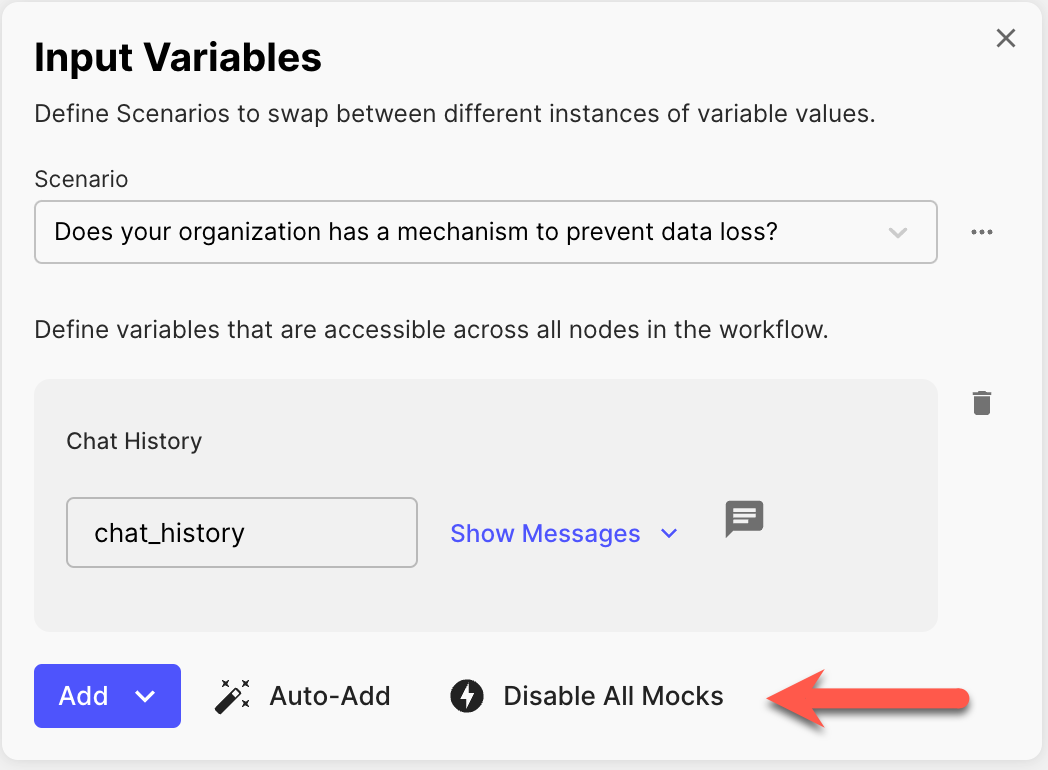
Task: Choose Disable All Mocks text
Action: [613, 696]
